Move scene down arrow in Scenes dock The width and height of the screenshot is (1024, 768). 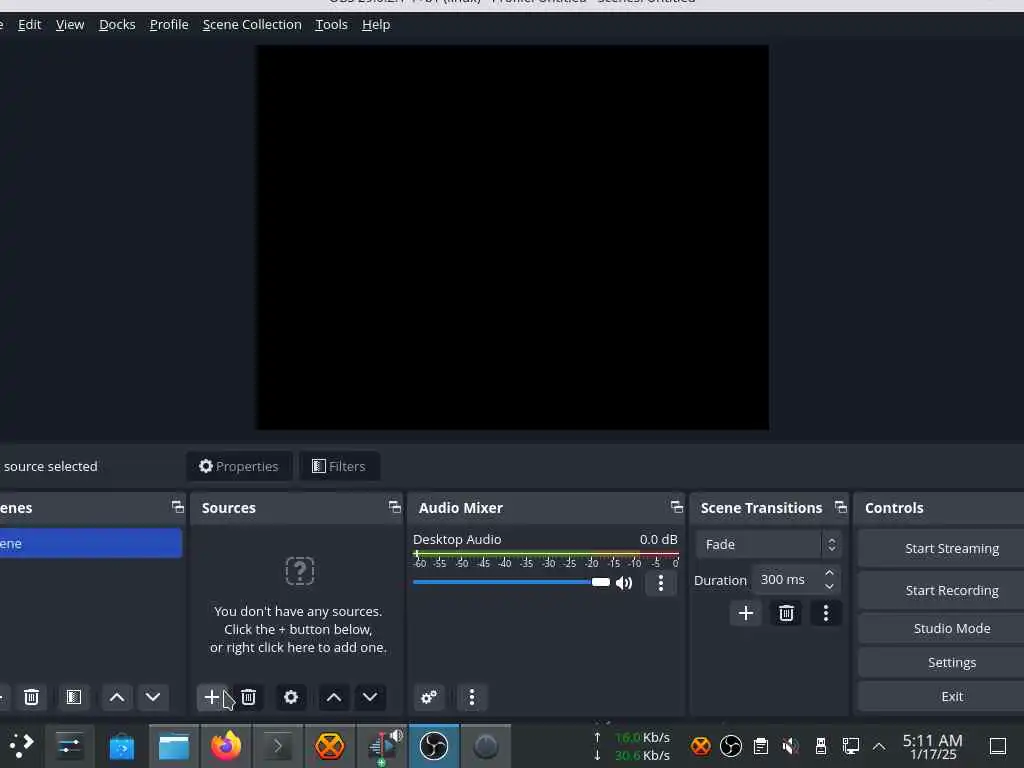pos(153,697)
